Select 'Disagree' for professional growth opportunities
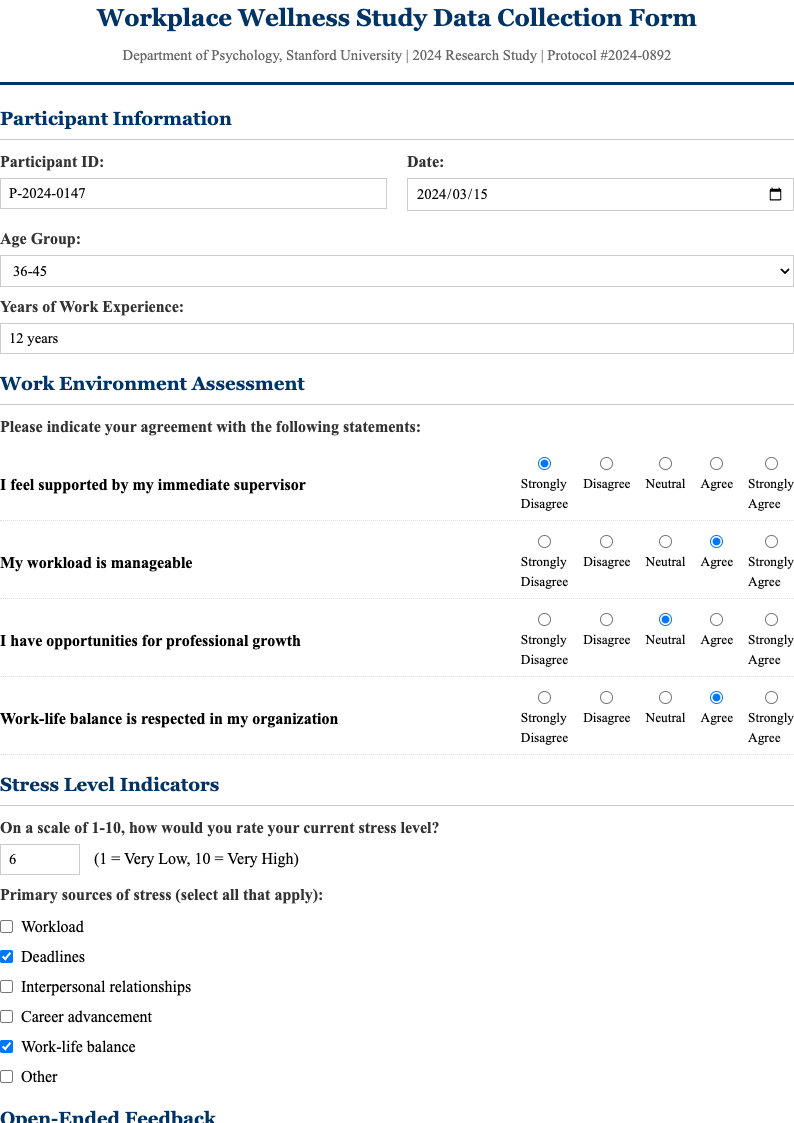Image resolution: width=794 pixels, height=1123 pixels. tap(606, 619)
